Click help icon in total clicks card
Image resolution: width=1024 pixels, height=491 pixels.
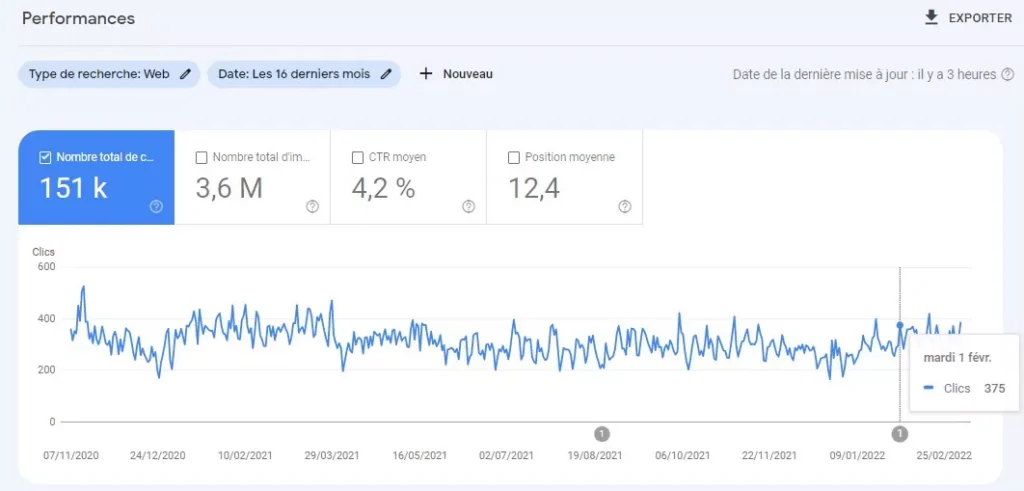[156, 207]
